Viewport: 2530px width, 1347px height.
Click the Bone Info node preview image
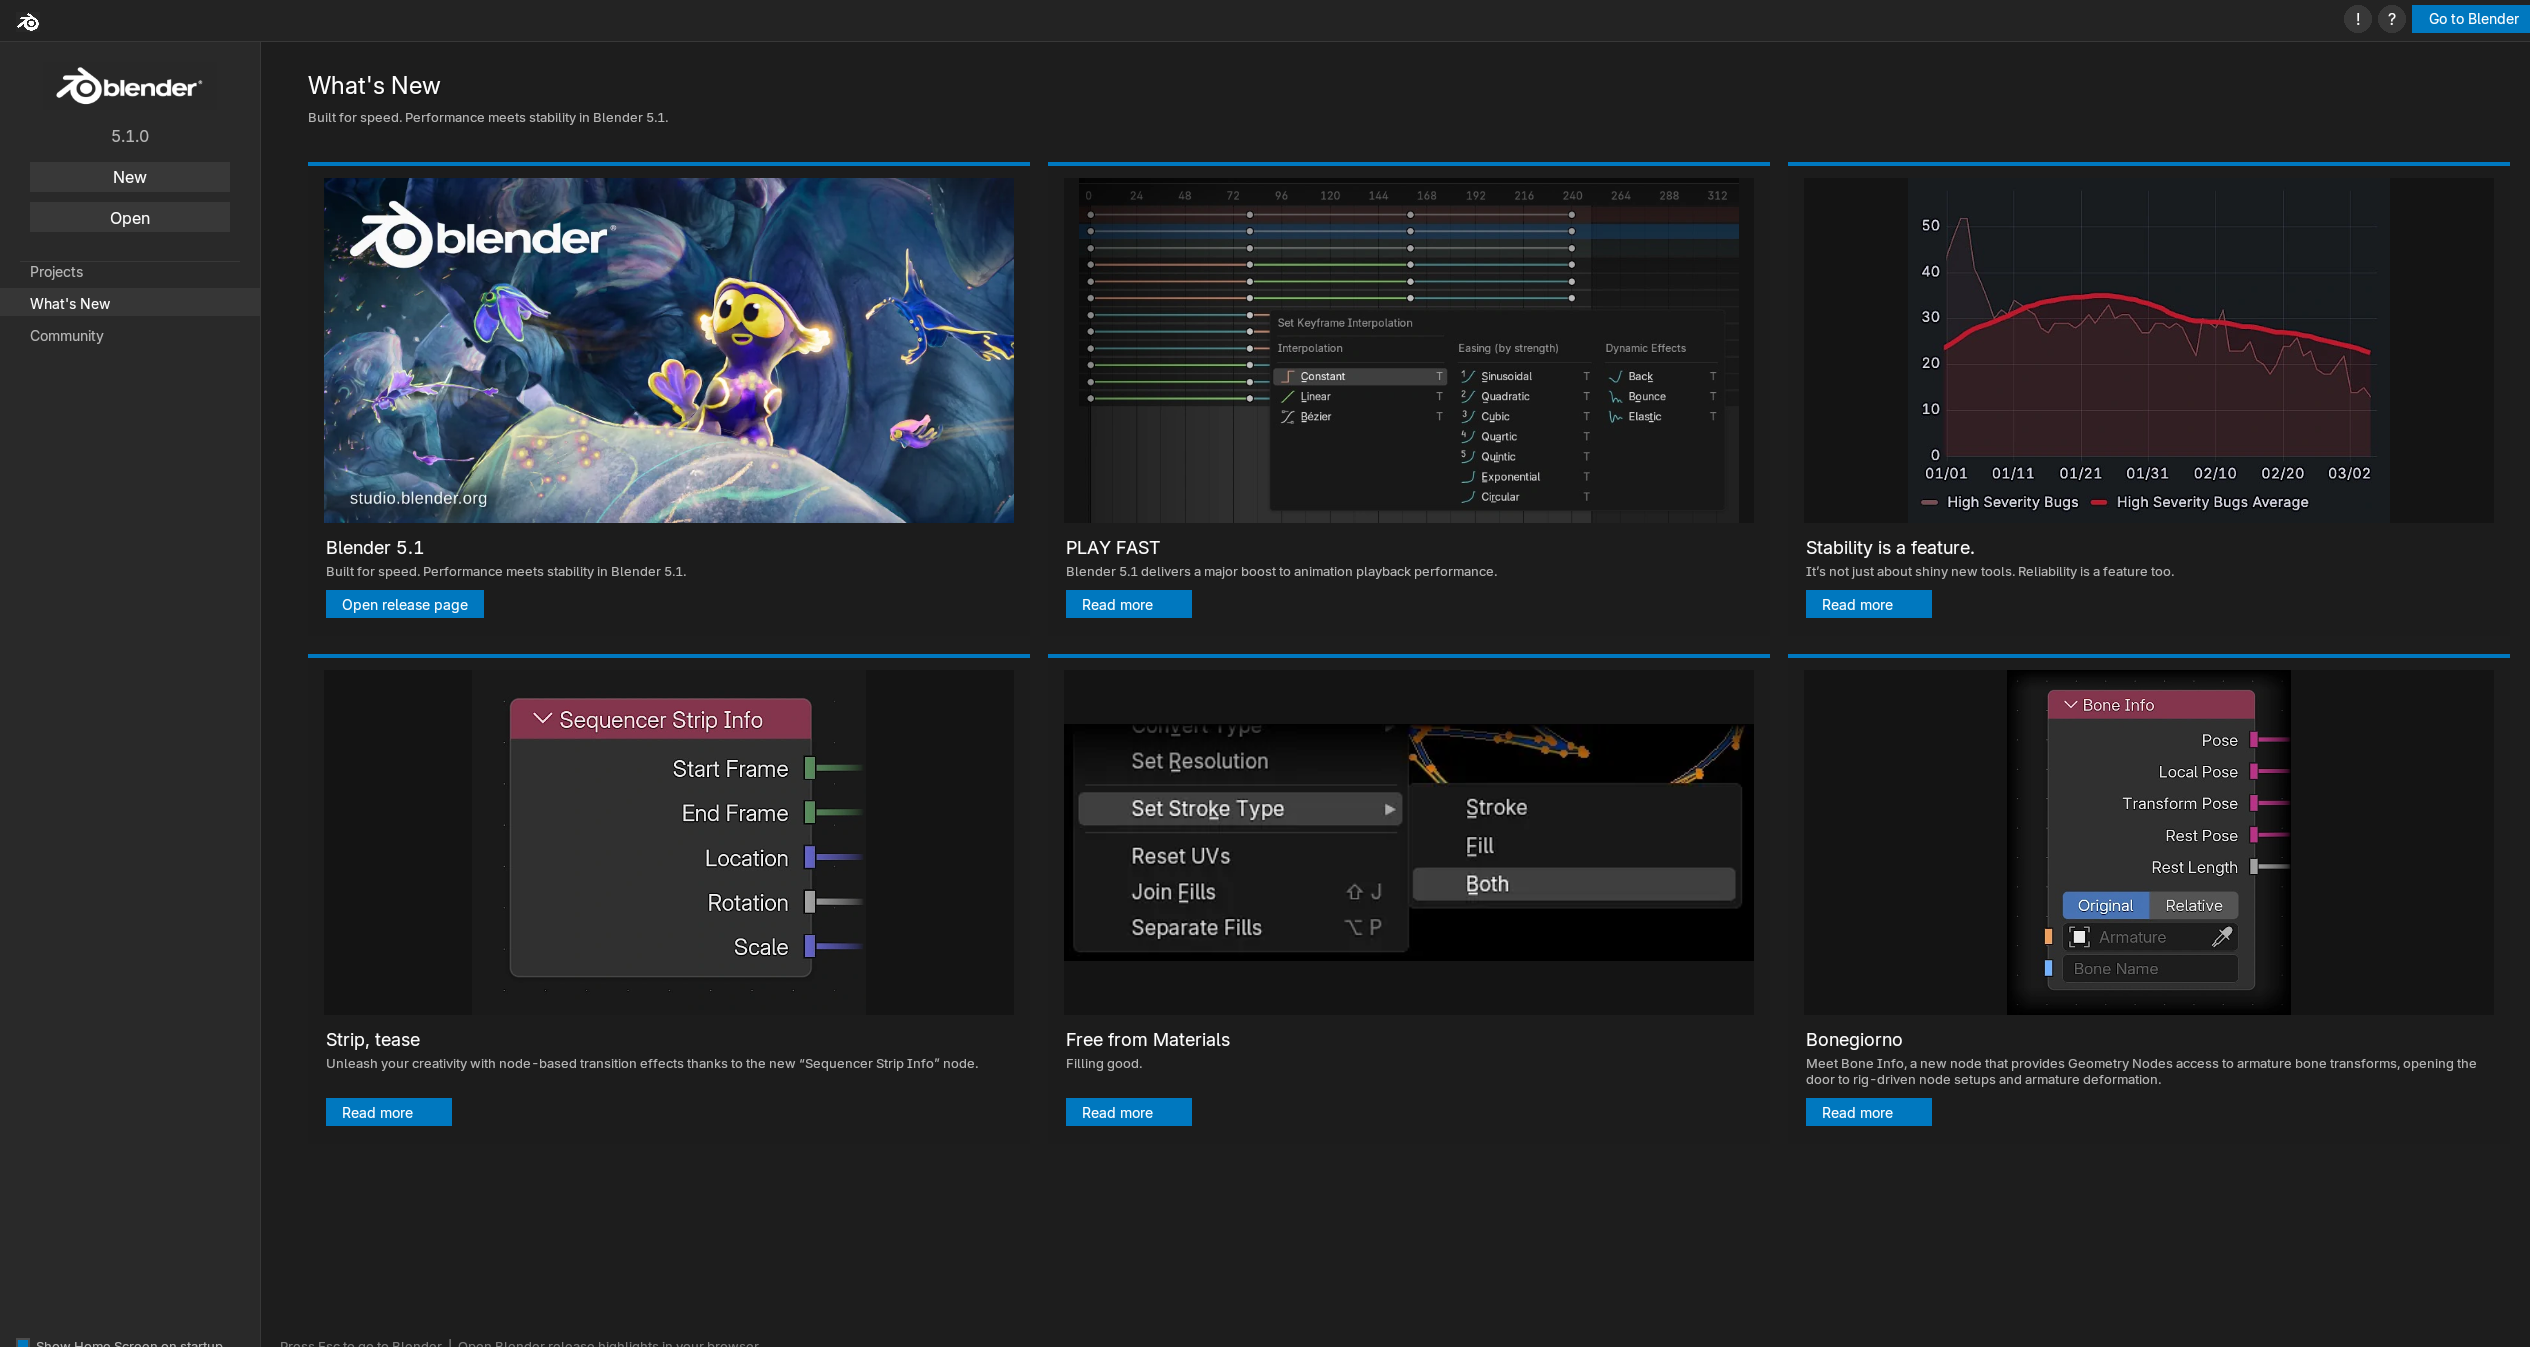[2148, 842]
